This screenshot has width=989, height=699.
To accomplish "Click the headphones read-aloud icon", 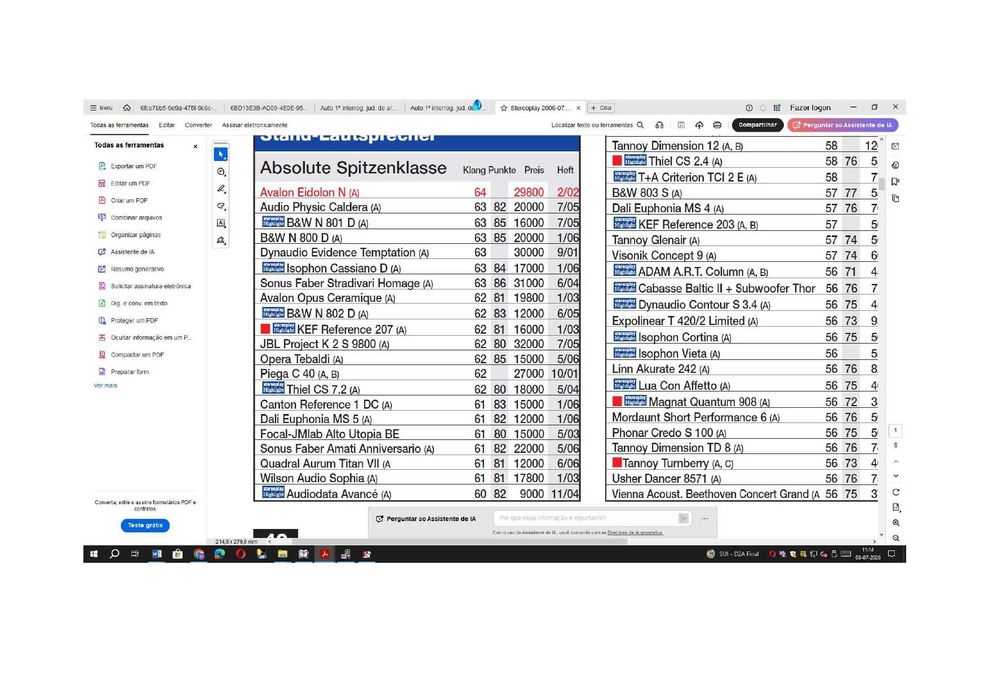I will coord(659,125).
